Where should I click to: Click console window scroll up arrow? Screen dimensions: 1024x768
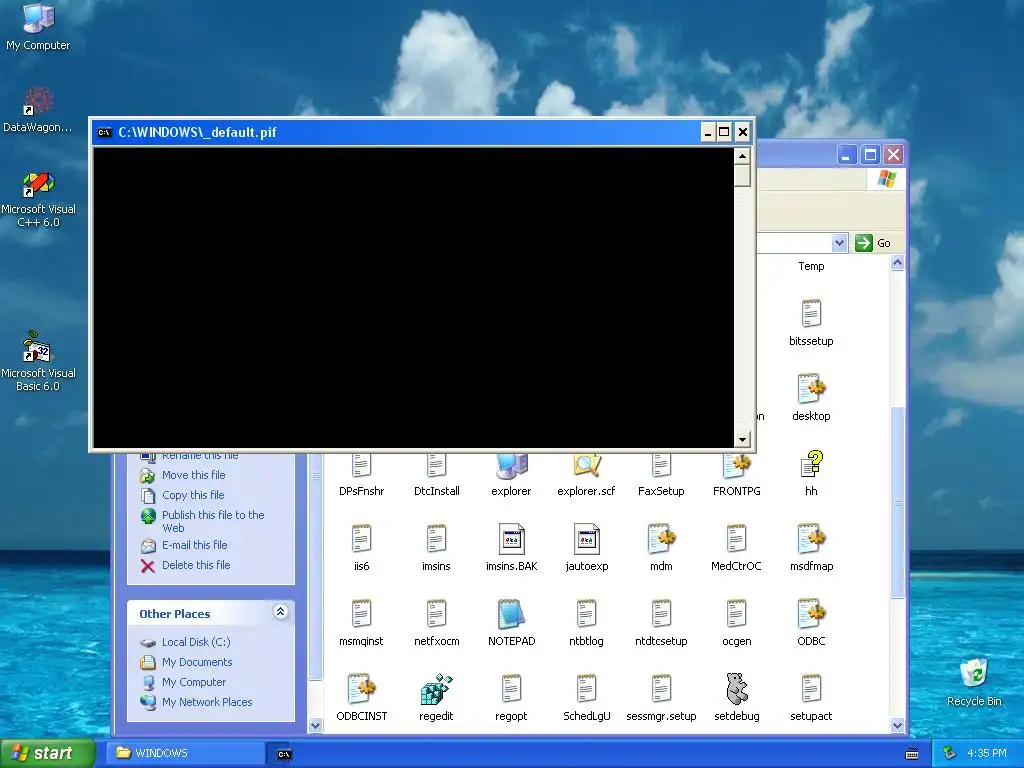click(742, 156)
